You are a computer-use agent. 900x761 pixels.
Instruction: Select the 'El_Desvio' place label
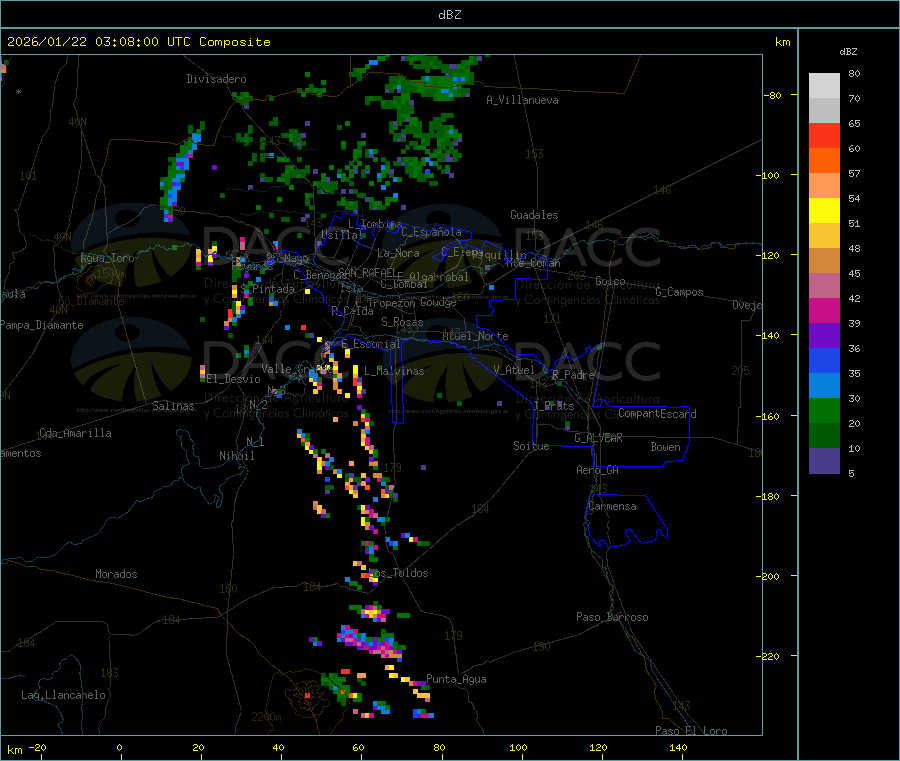[x=233, y=379]
